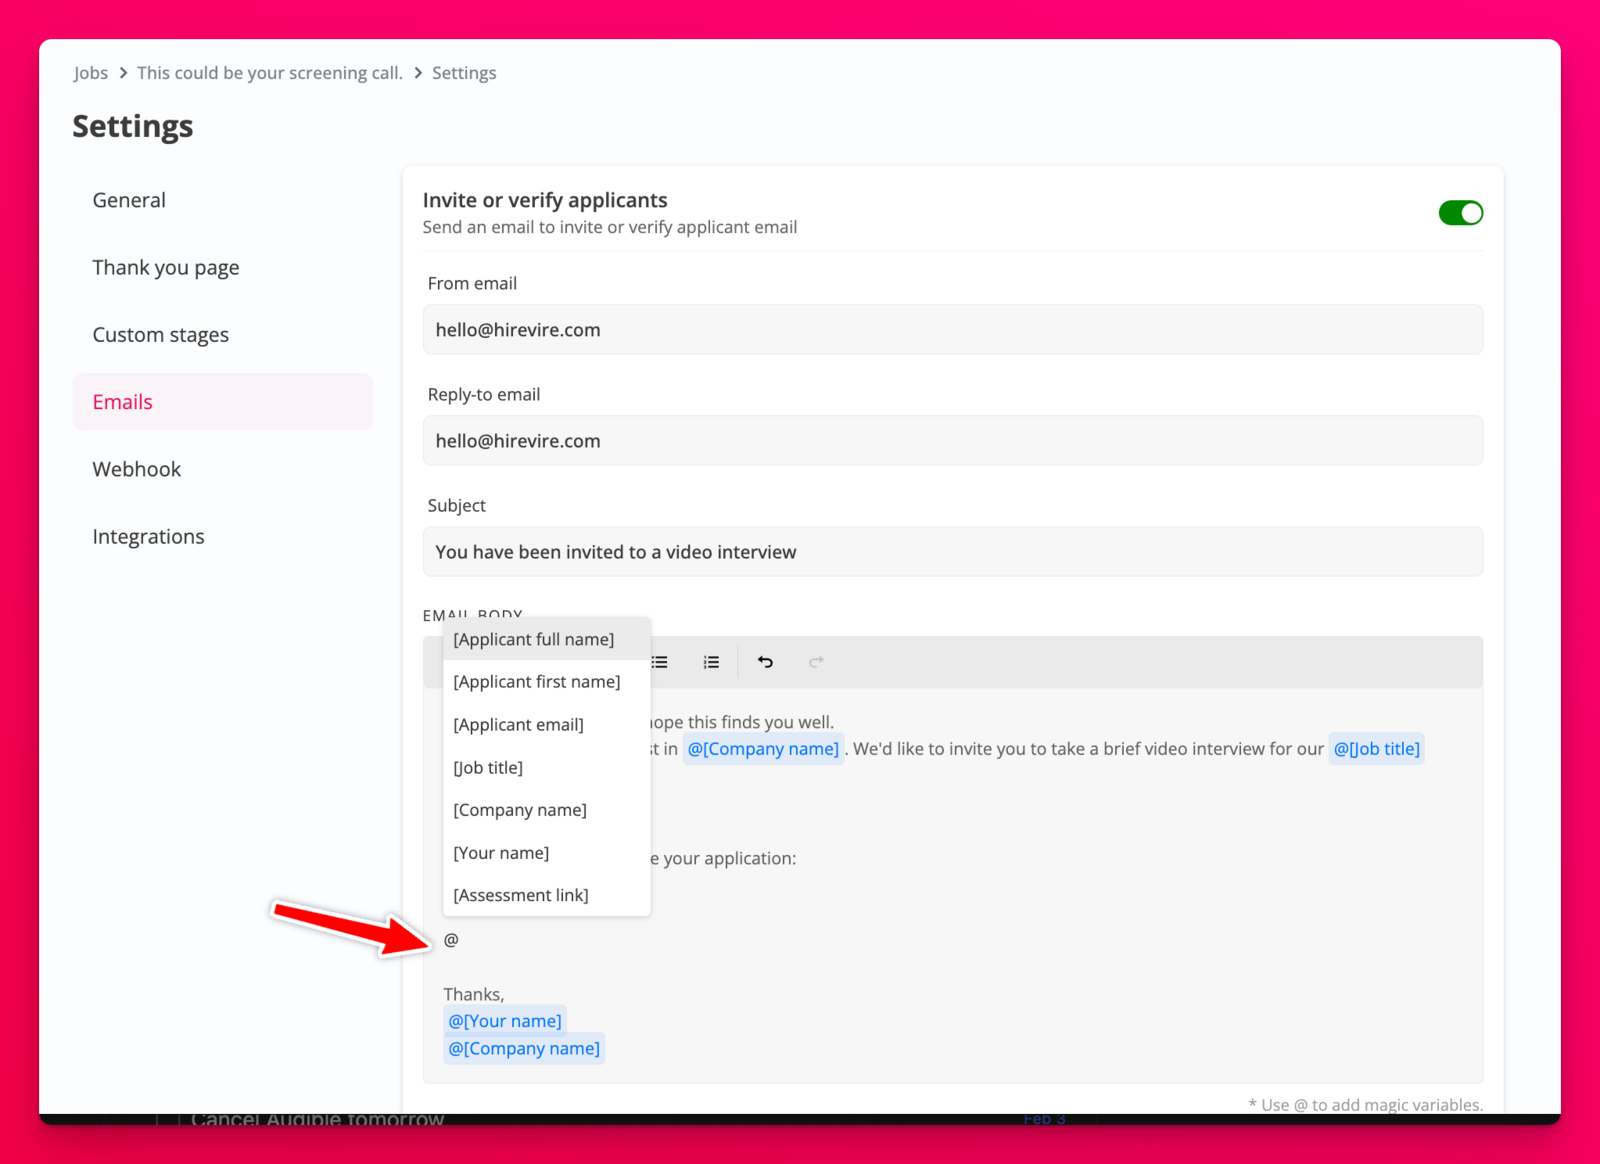This screenshot has width=1600, height=1164.
Task: Navigate back via the Jobs breadcrumb
Action: pos(90,72)
